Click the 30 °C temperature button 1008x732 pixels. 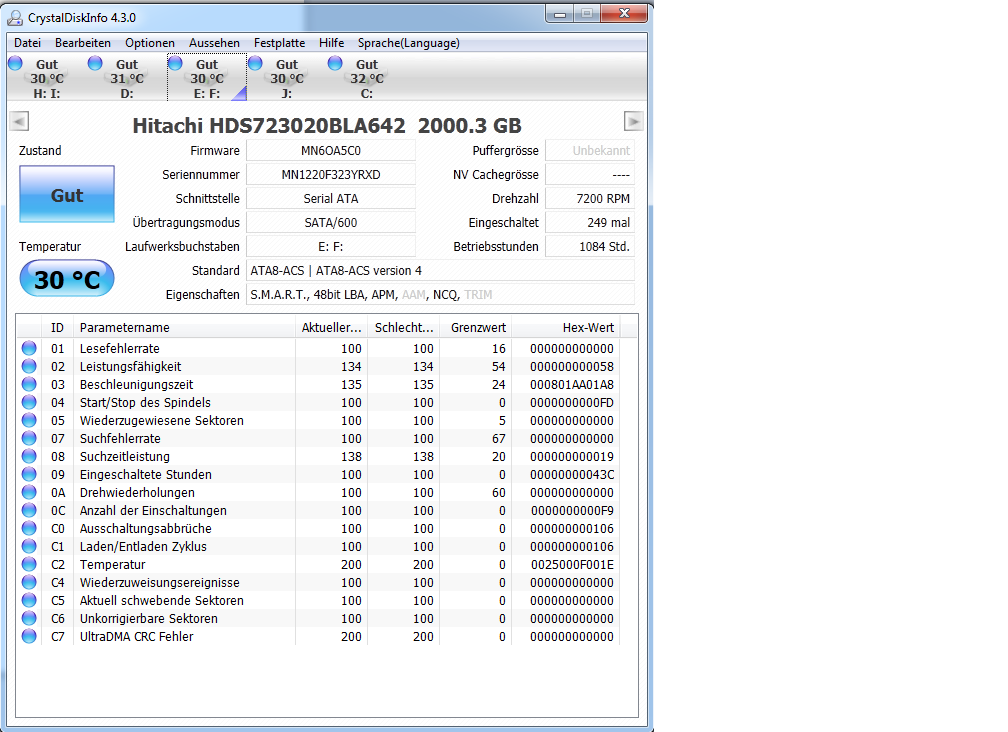pyautogui.click(x=67, y=279)
